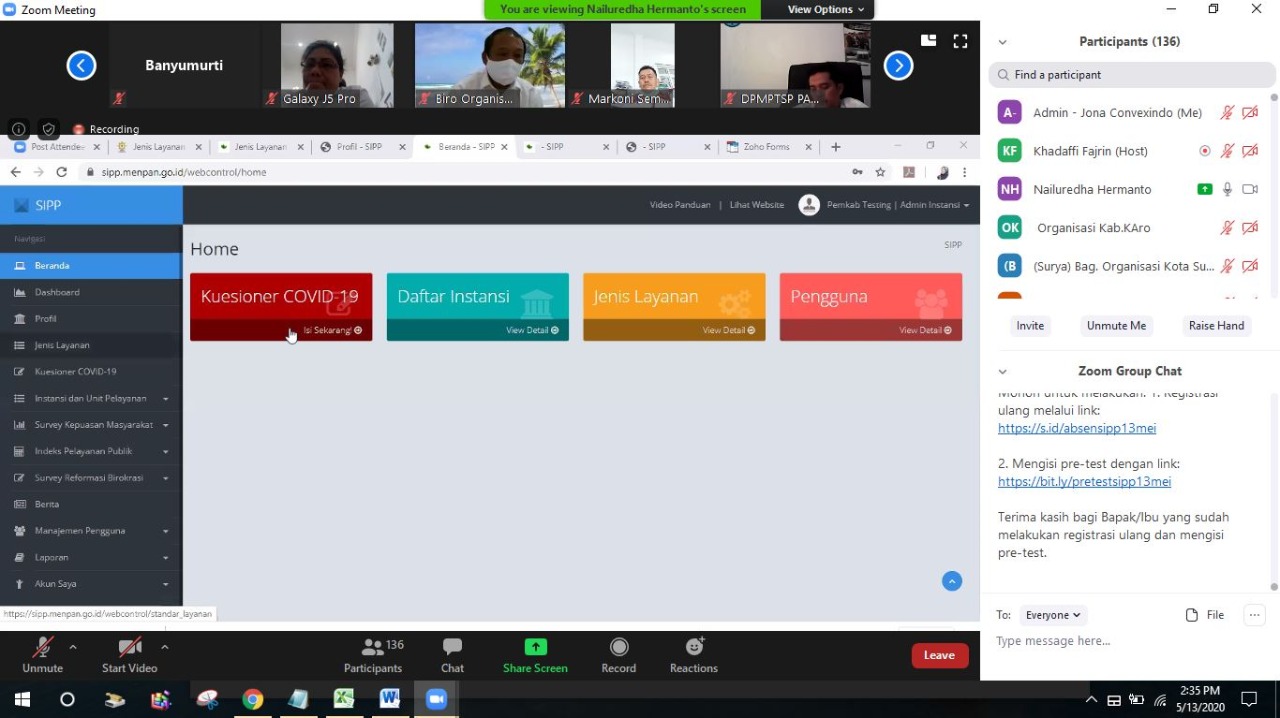1280x718 pixels.
Task: Click View Detail on Pengguna card
Action: (925, 330)
